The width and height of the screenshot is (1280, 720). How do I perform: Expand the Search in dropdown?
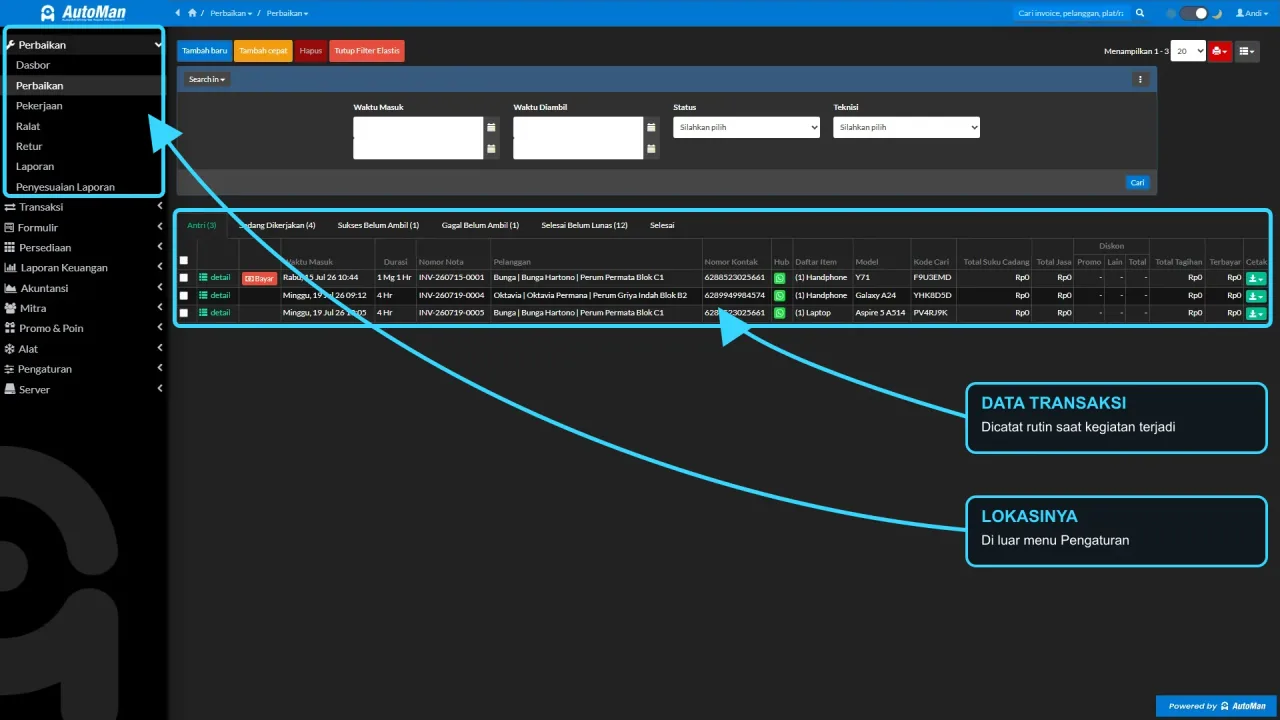[x=207, y=79]
